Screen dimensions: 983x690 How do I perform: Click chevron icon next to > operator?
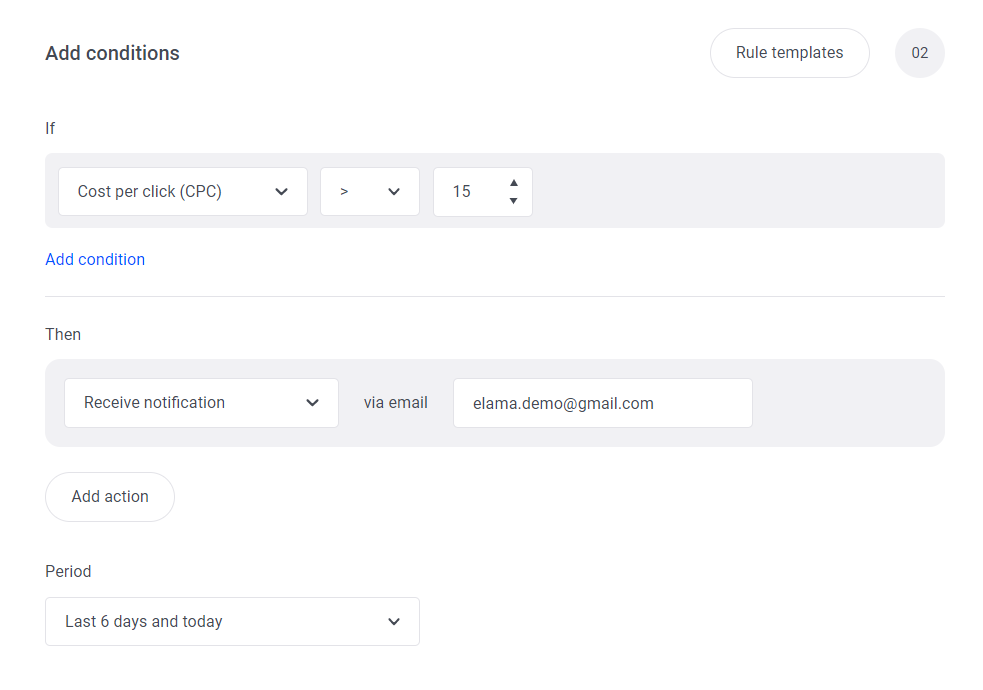394,192
